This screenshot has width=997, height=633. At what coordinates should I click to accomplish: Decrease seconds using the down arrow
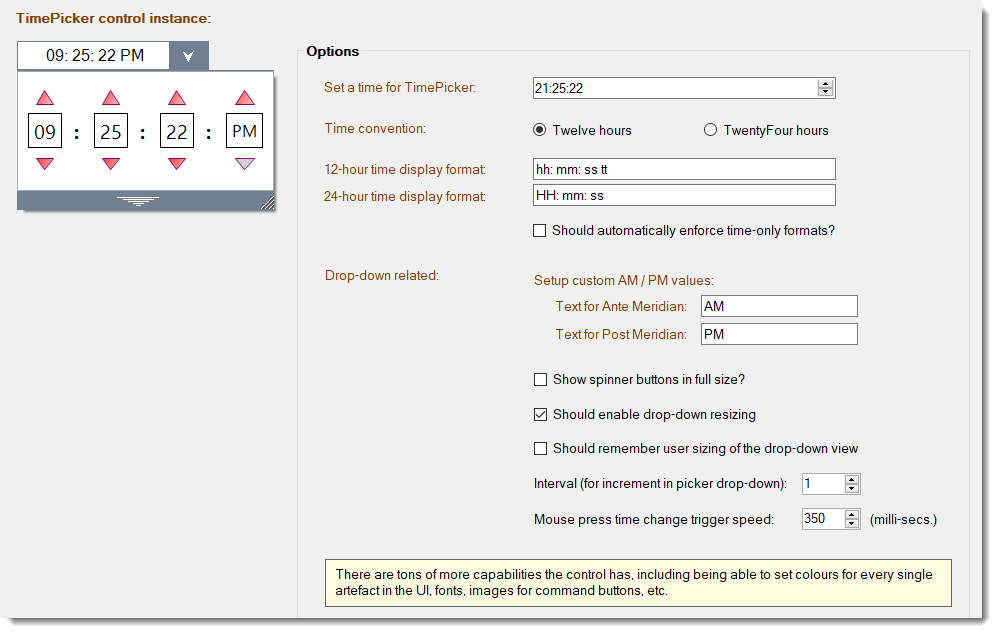tap(177, 163)
